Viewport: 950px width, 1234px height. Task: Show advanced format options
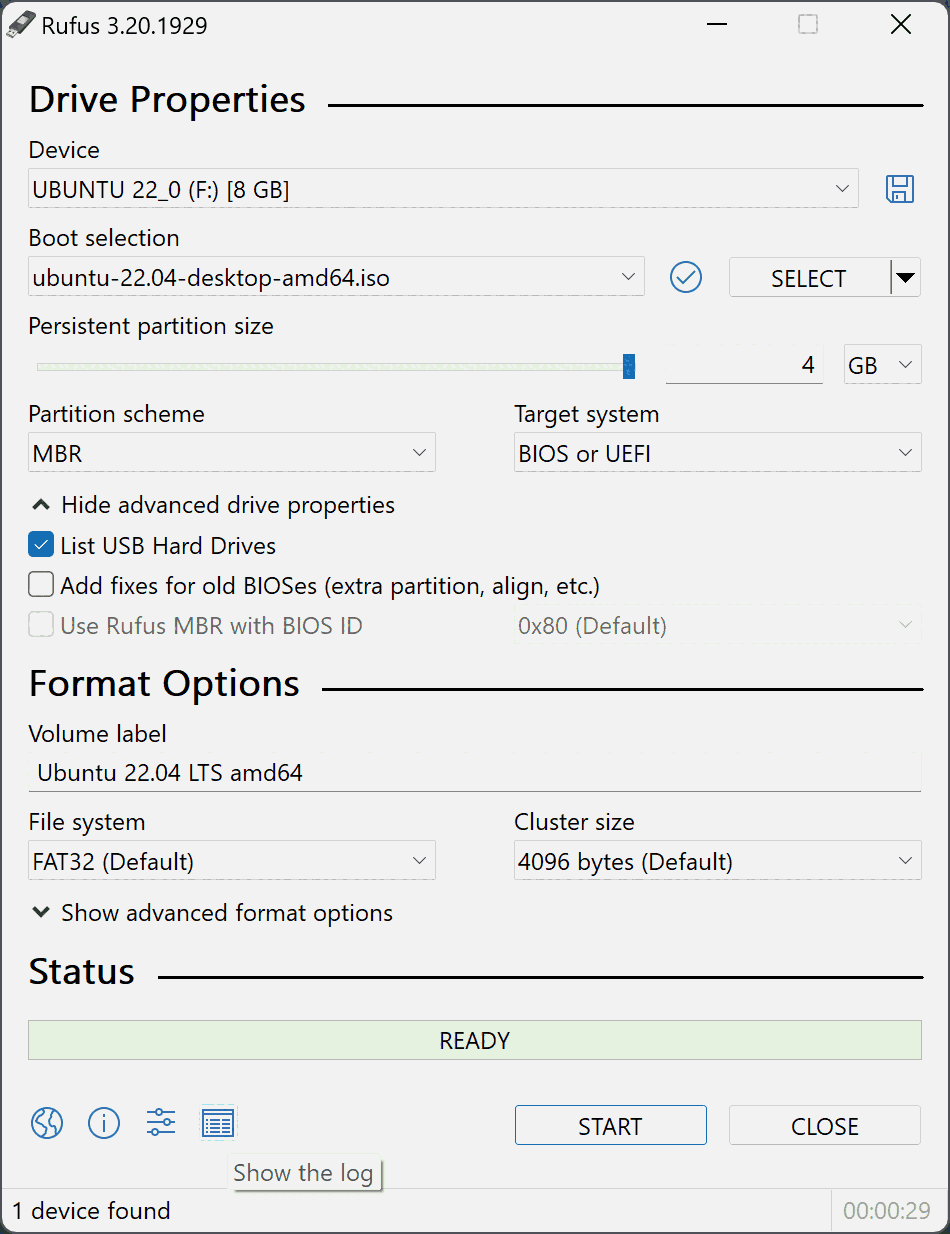click(213, 912)
